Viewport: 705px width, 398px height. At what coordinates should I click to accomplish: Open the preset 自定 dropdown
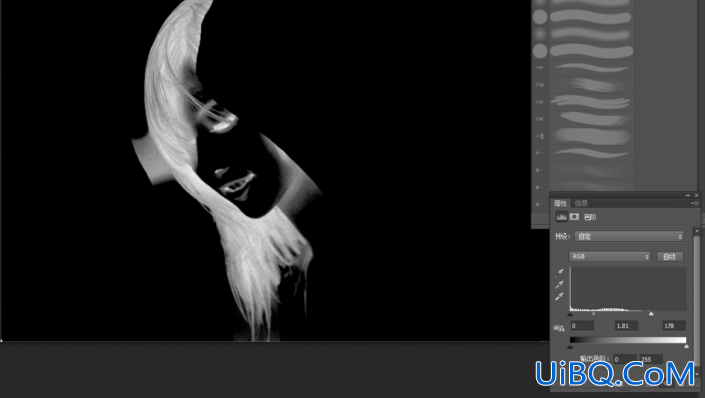[629, 236]
